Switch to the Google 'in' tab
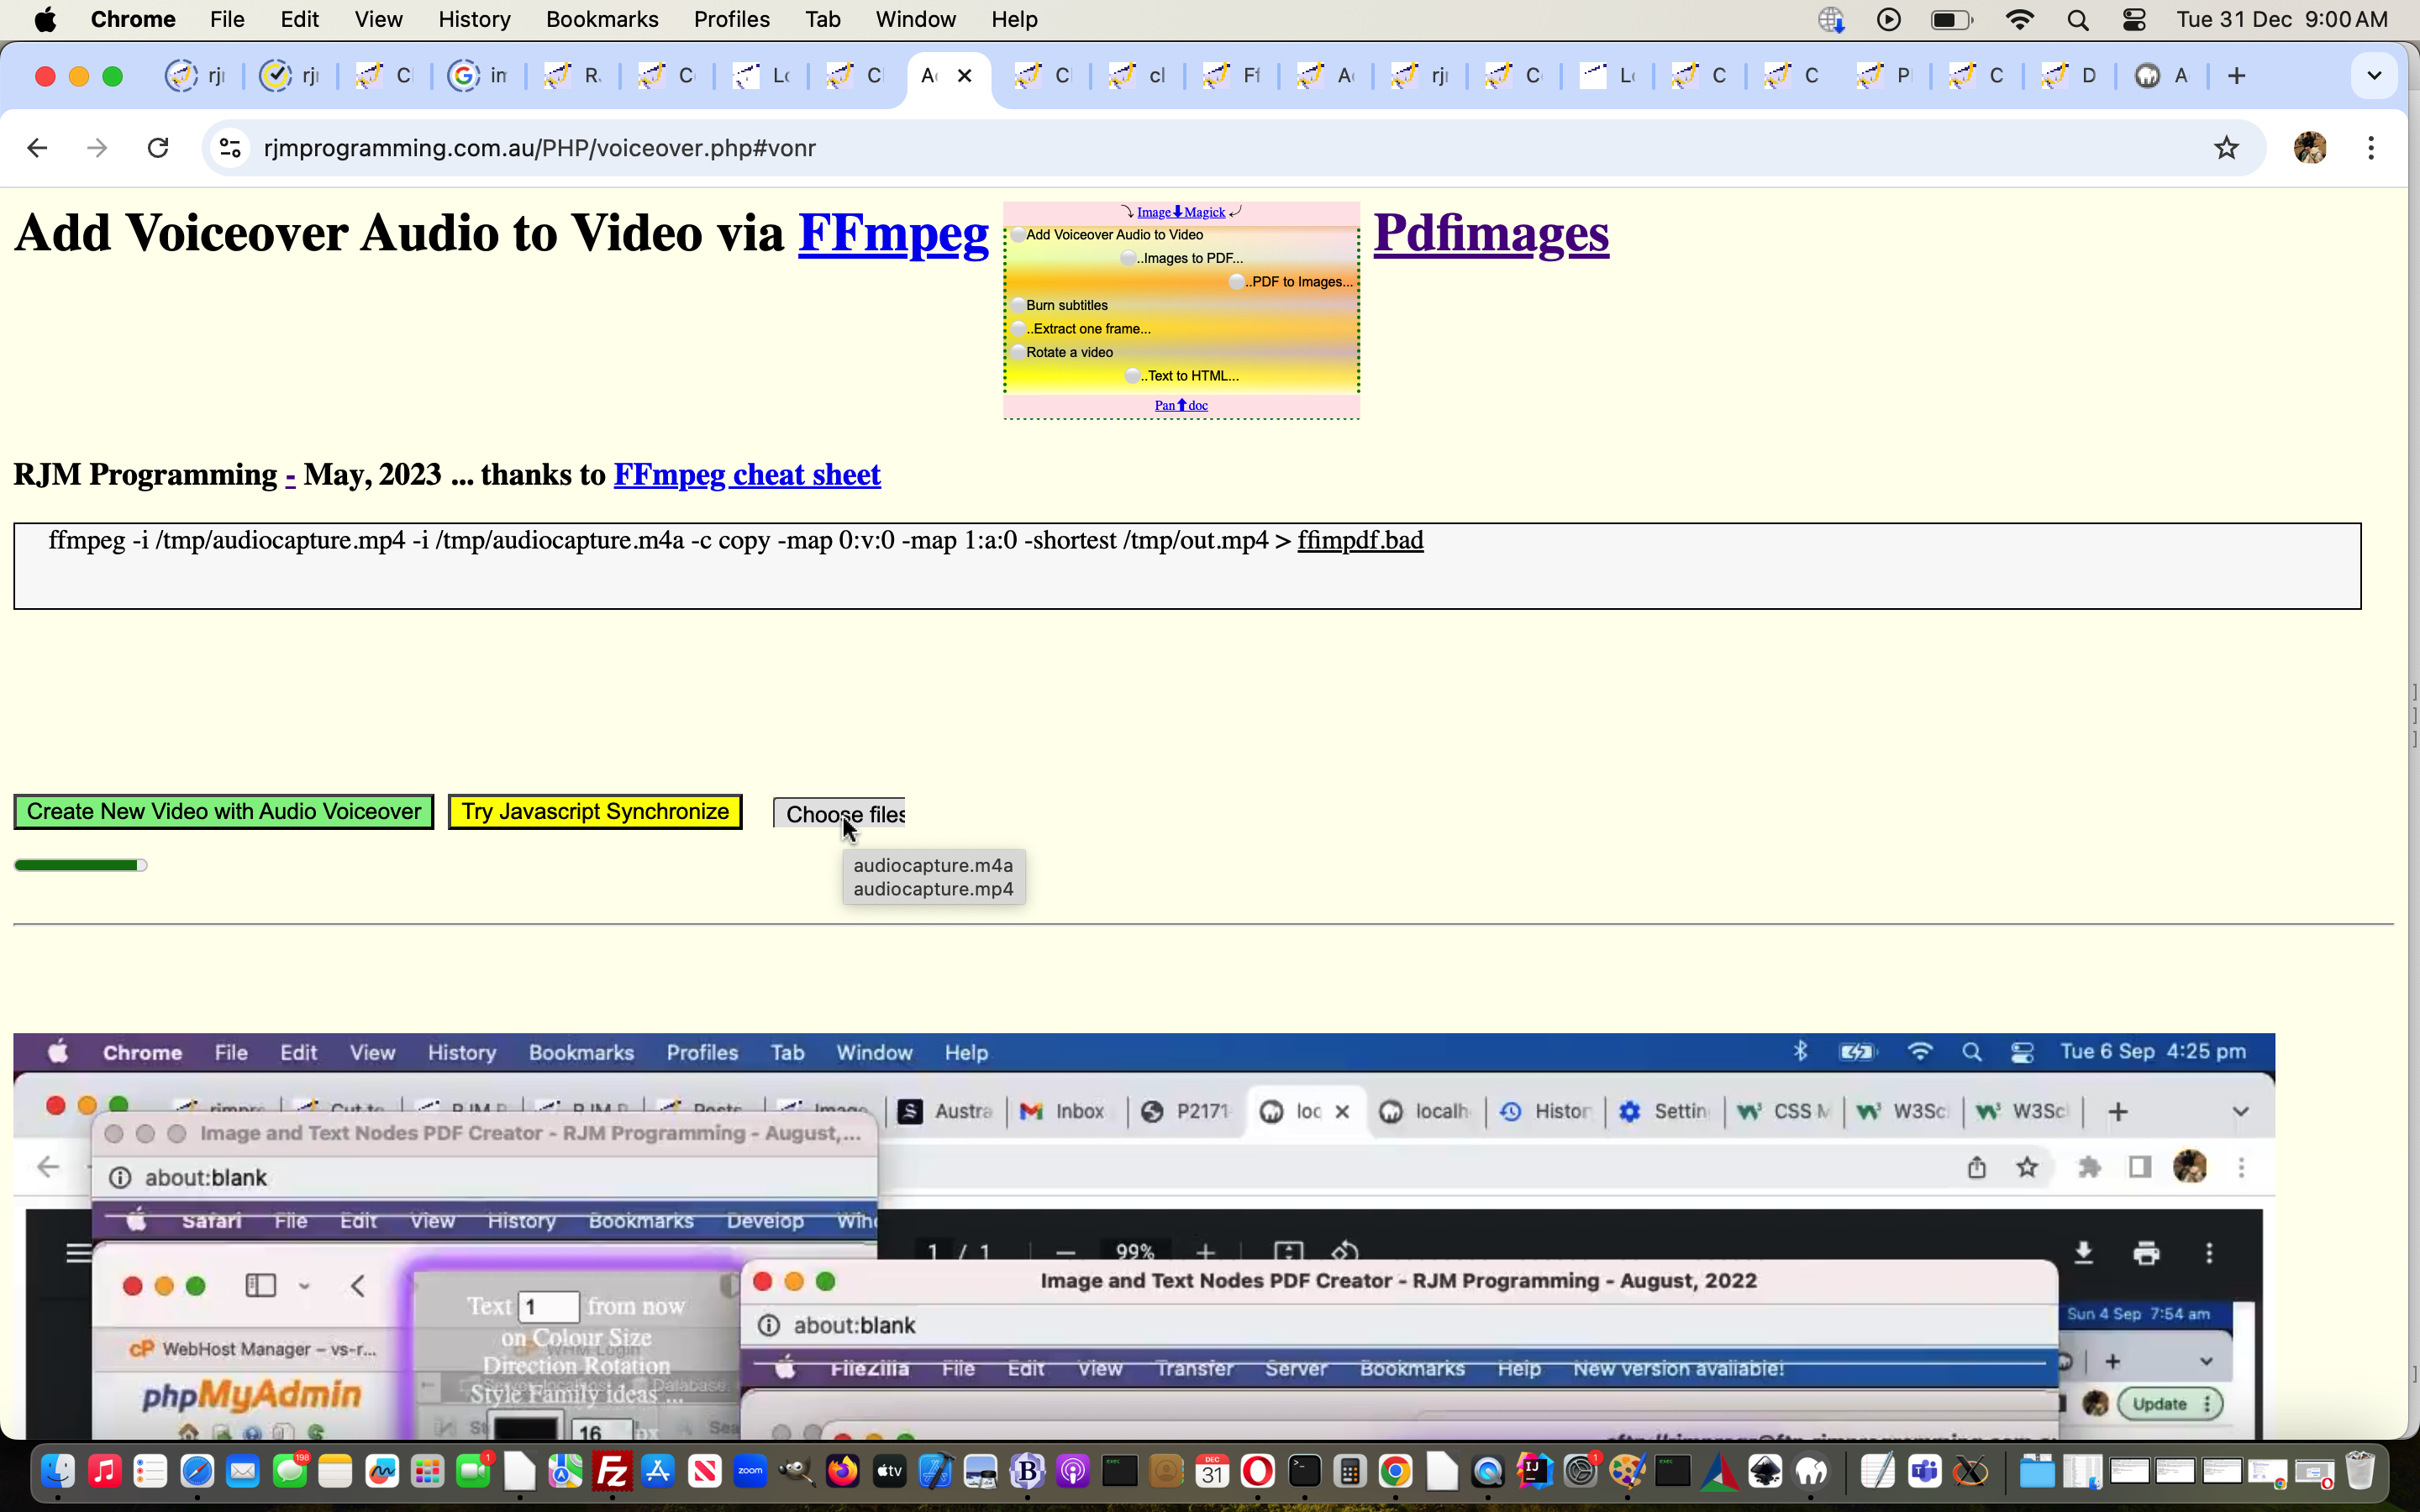2420x1512 pixels. (x=479, y=76)
